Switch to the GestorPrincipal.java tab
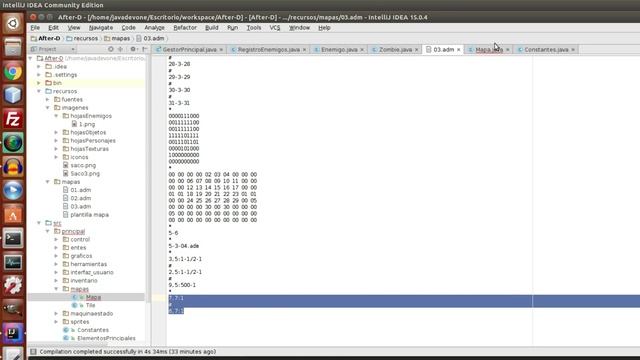The height and width of the screenshot is (360, 640). [189, 49]
